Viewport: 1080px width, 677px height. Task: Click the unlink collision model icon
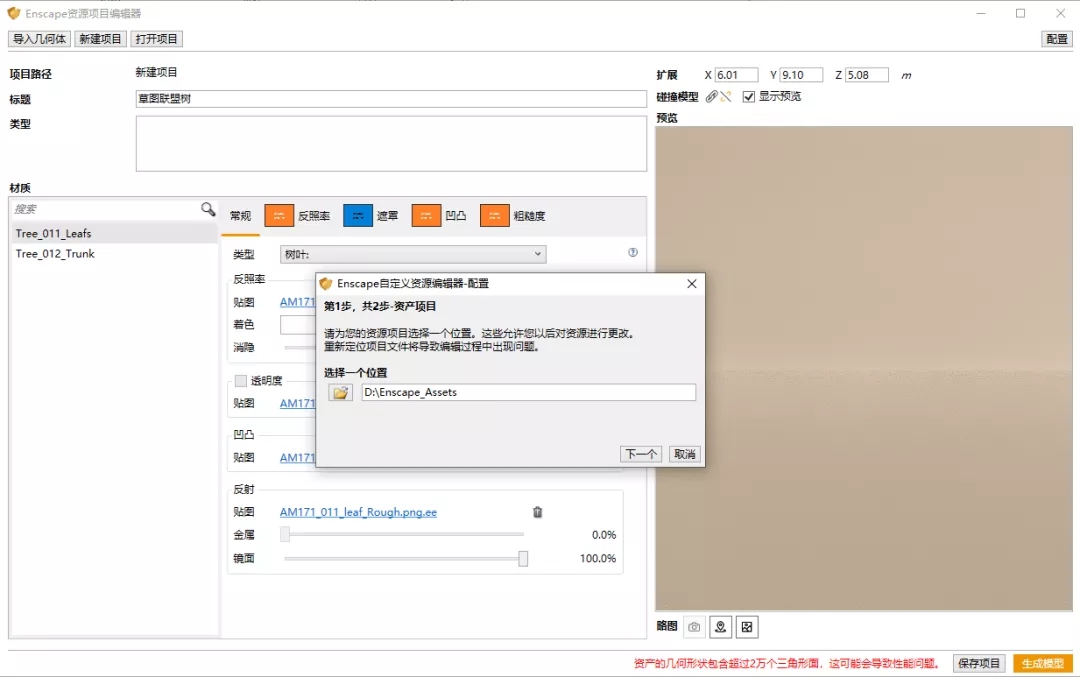pos(726,97)
